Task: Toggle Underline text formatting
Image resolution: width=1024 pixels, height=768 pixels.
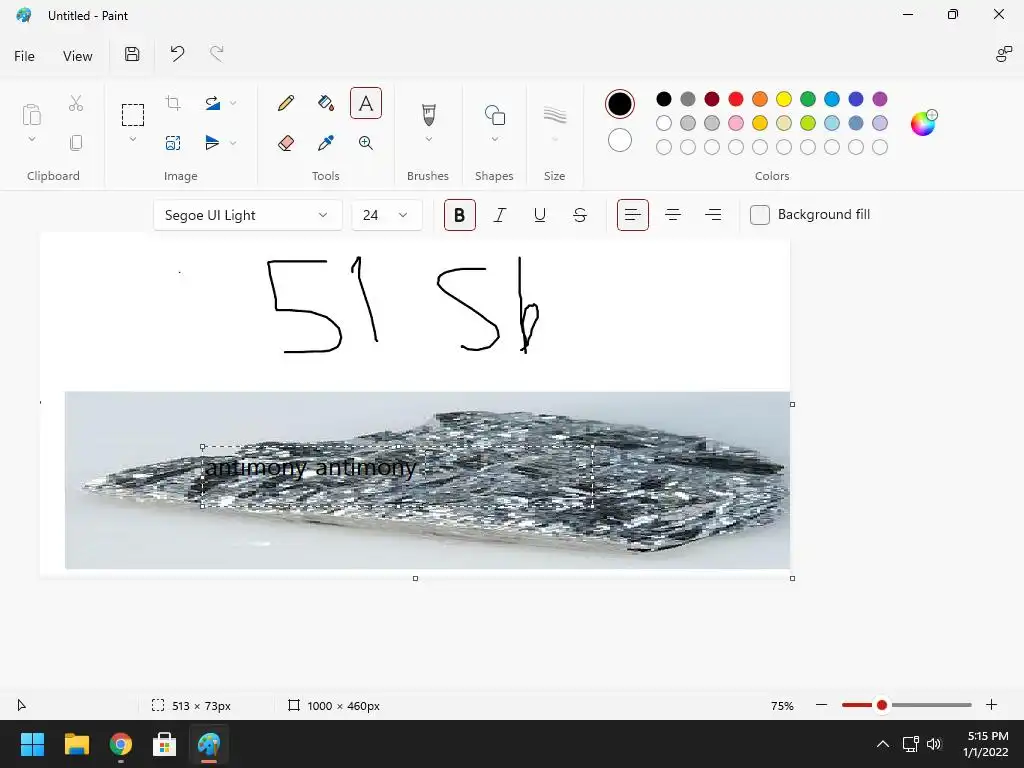Action: (539, 215)
